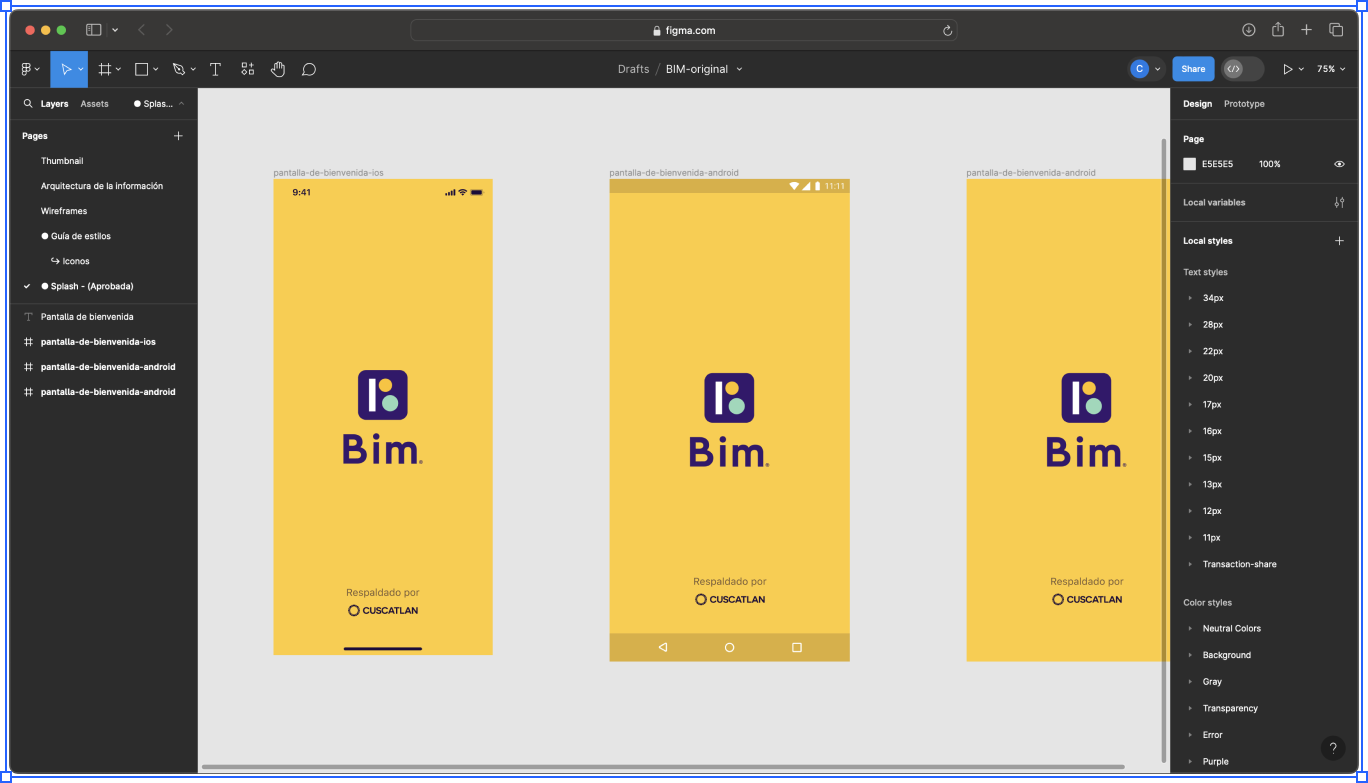
Task: Switch to the Design tab
Action: 1197,104
